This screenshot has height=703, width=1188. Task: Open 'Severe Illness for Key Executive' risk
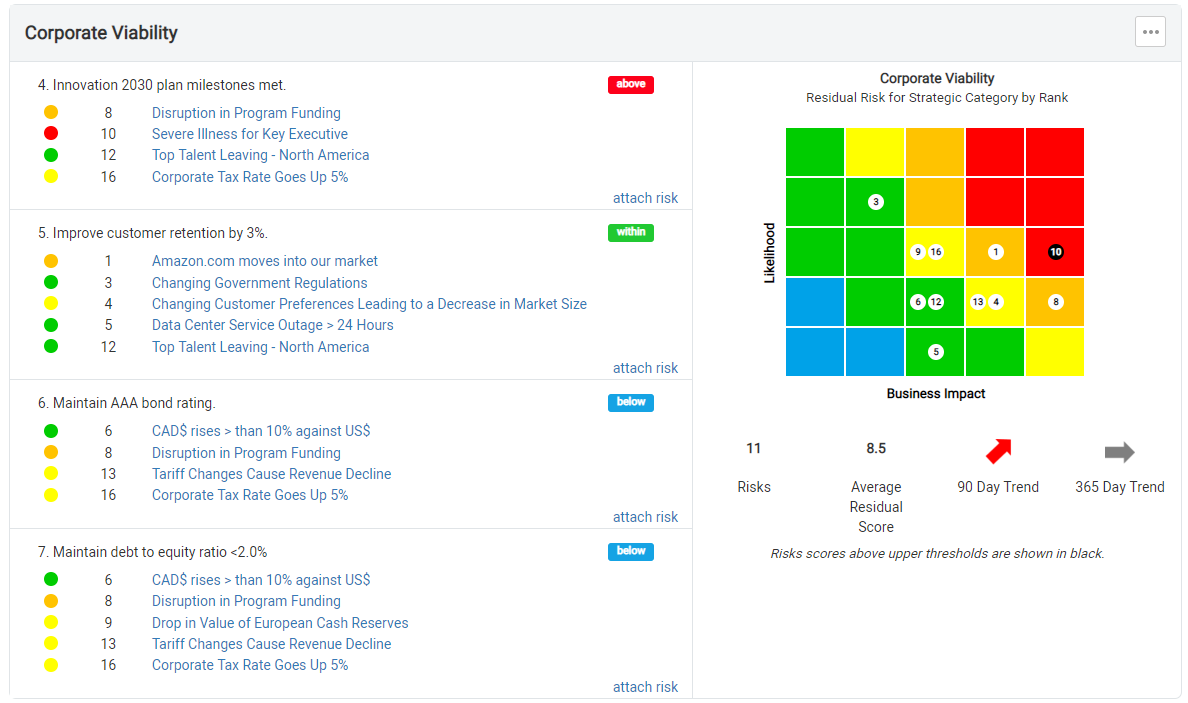[250, 134]
